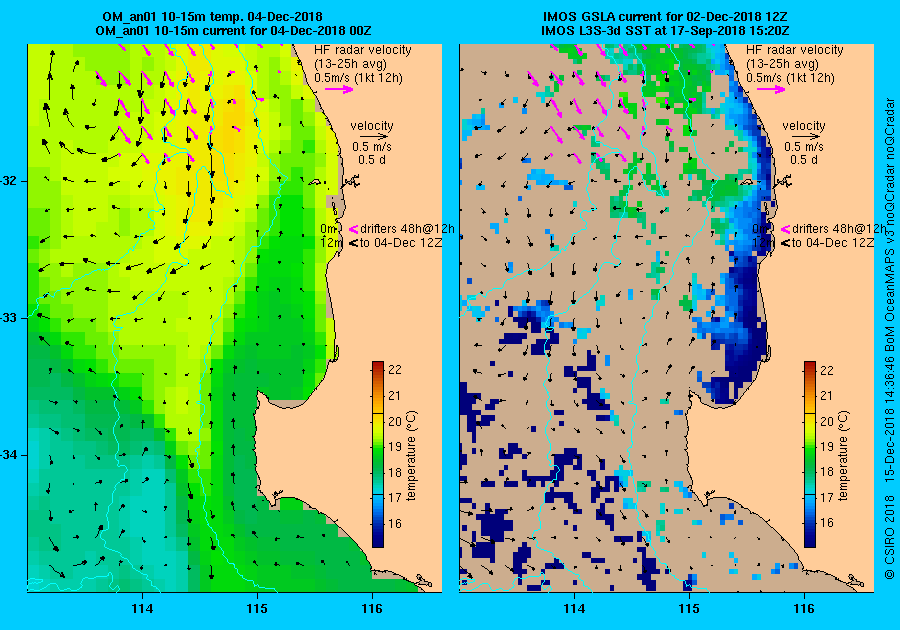Screen dimensions: 900x630
Task: Click the '20' tick label on left colour bar
Action: click(395, 421)
